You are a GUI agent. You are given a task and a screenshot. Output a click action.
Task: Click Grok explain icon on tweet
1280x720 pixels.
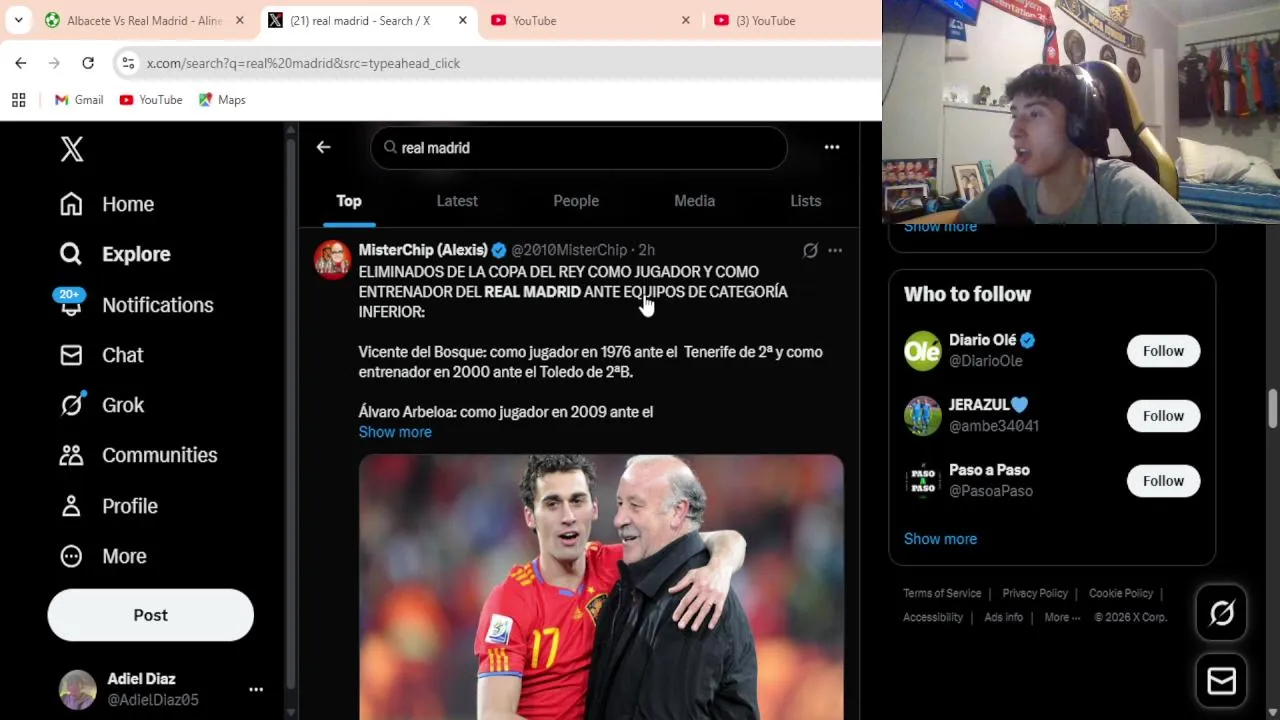pyautogui.click(x=810, y=250)
